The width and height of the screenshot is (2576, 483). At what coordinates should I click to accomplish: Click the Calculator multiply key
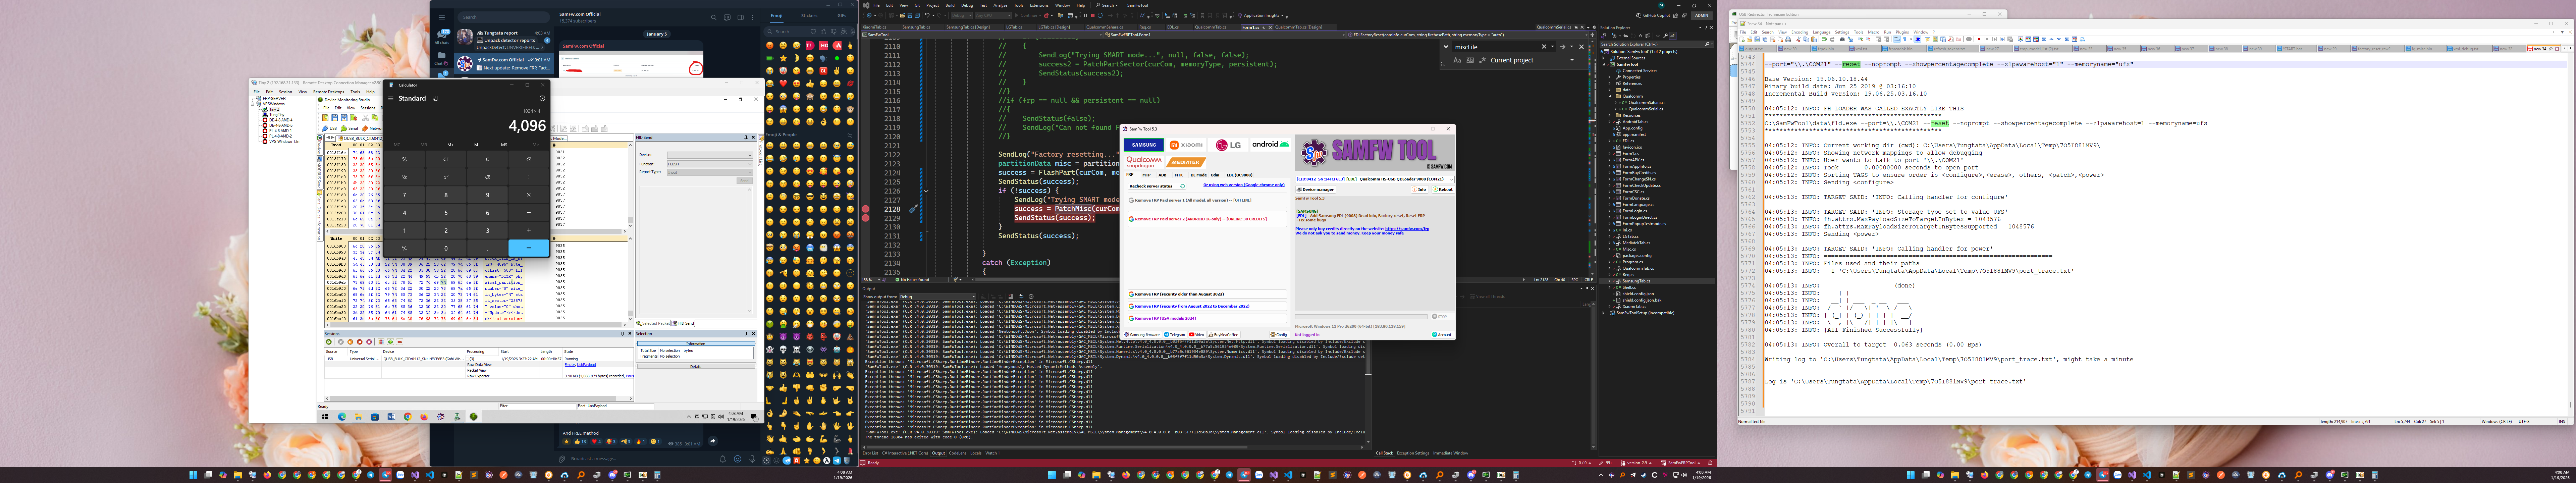(x=529, y=195)
